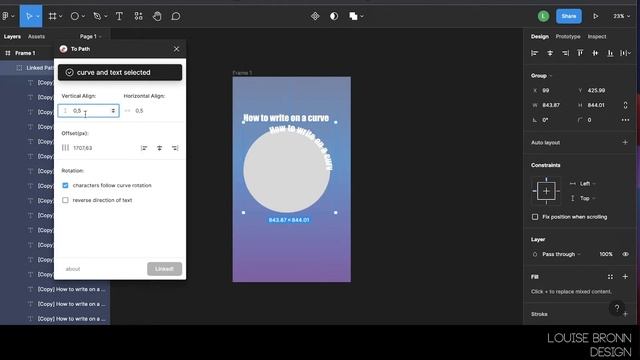Enable Fix position when scrolling
This screenshot has width=640, height=360.
coord(535,217)
